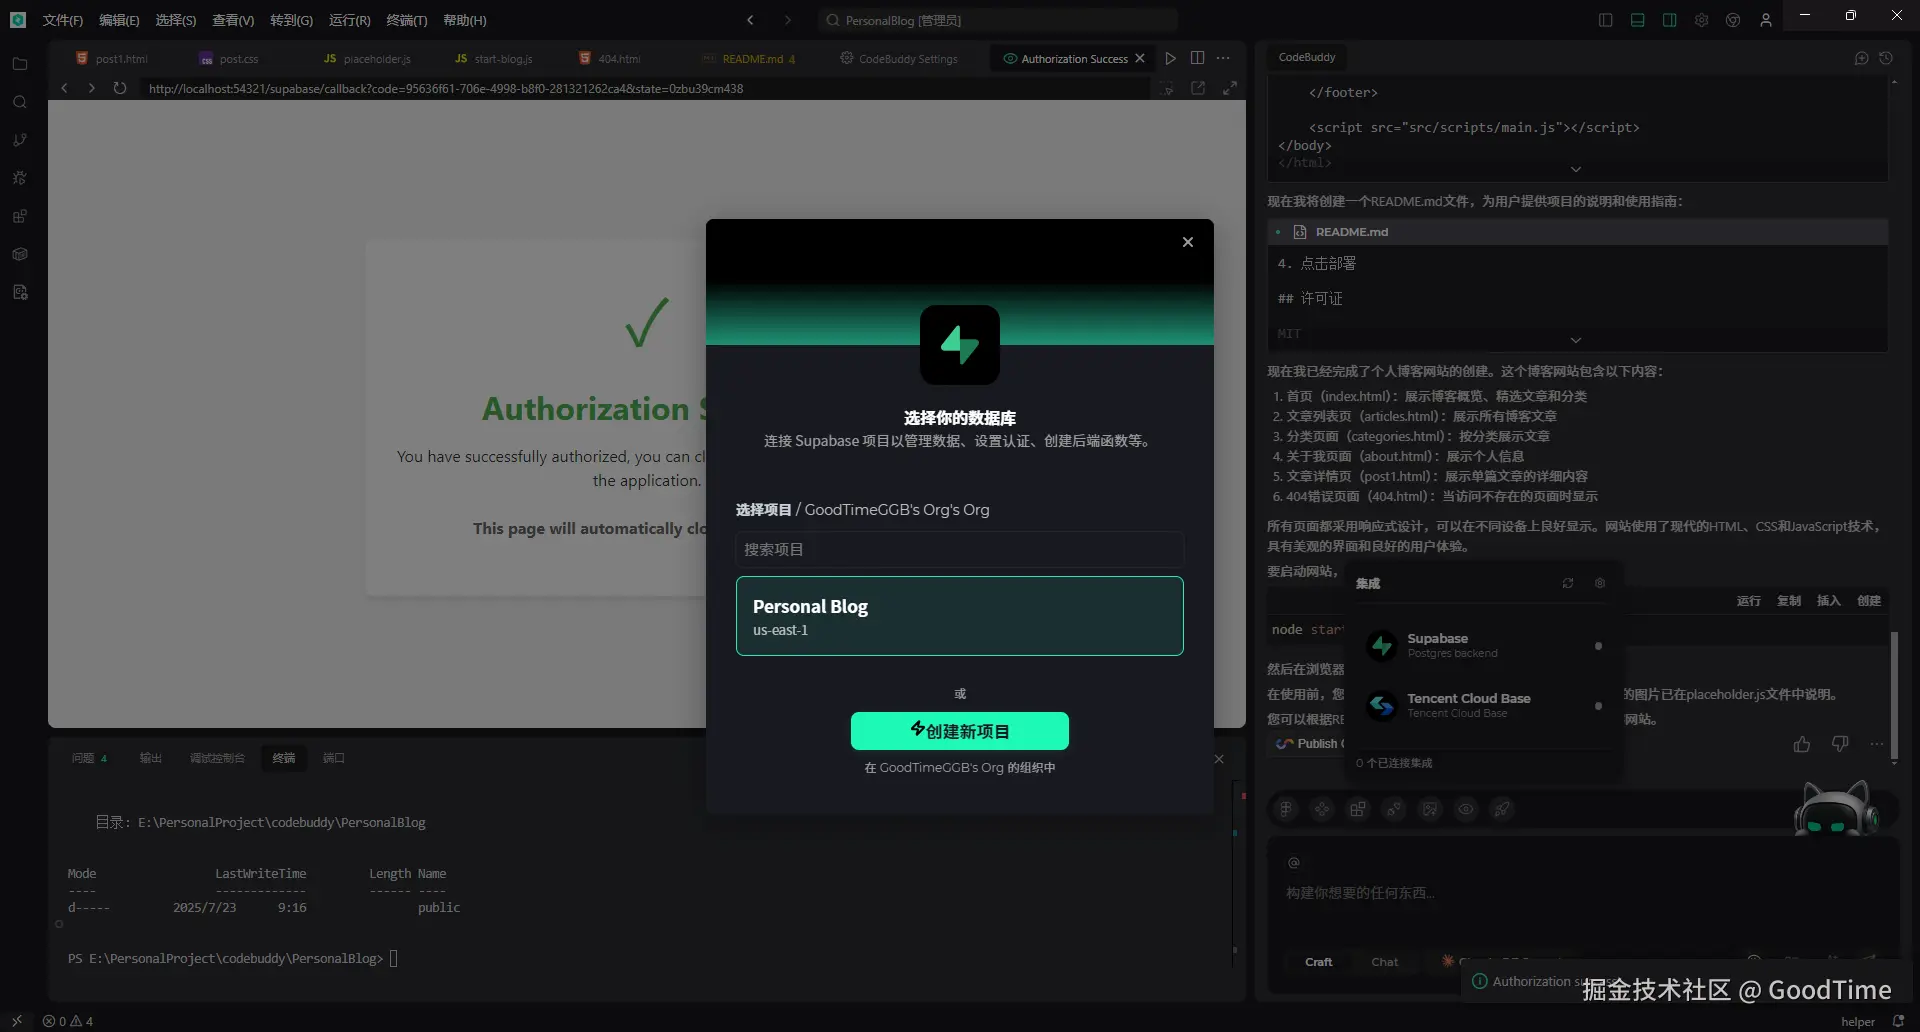The width and height of the screenshot is (1920, 1032).
Task: Switch to Craft mode
Action: pos(1318,962)
